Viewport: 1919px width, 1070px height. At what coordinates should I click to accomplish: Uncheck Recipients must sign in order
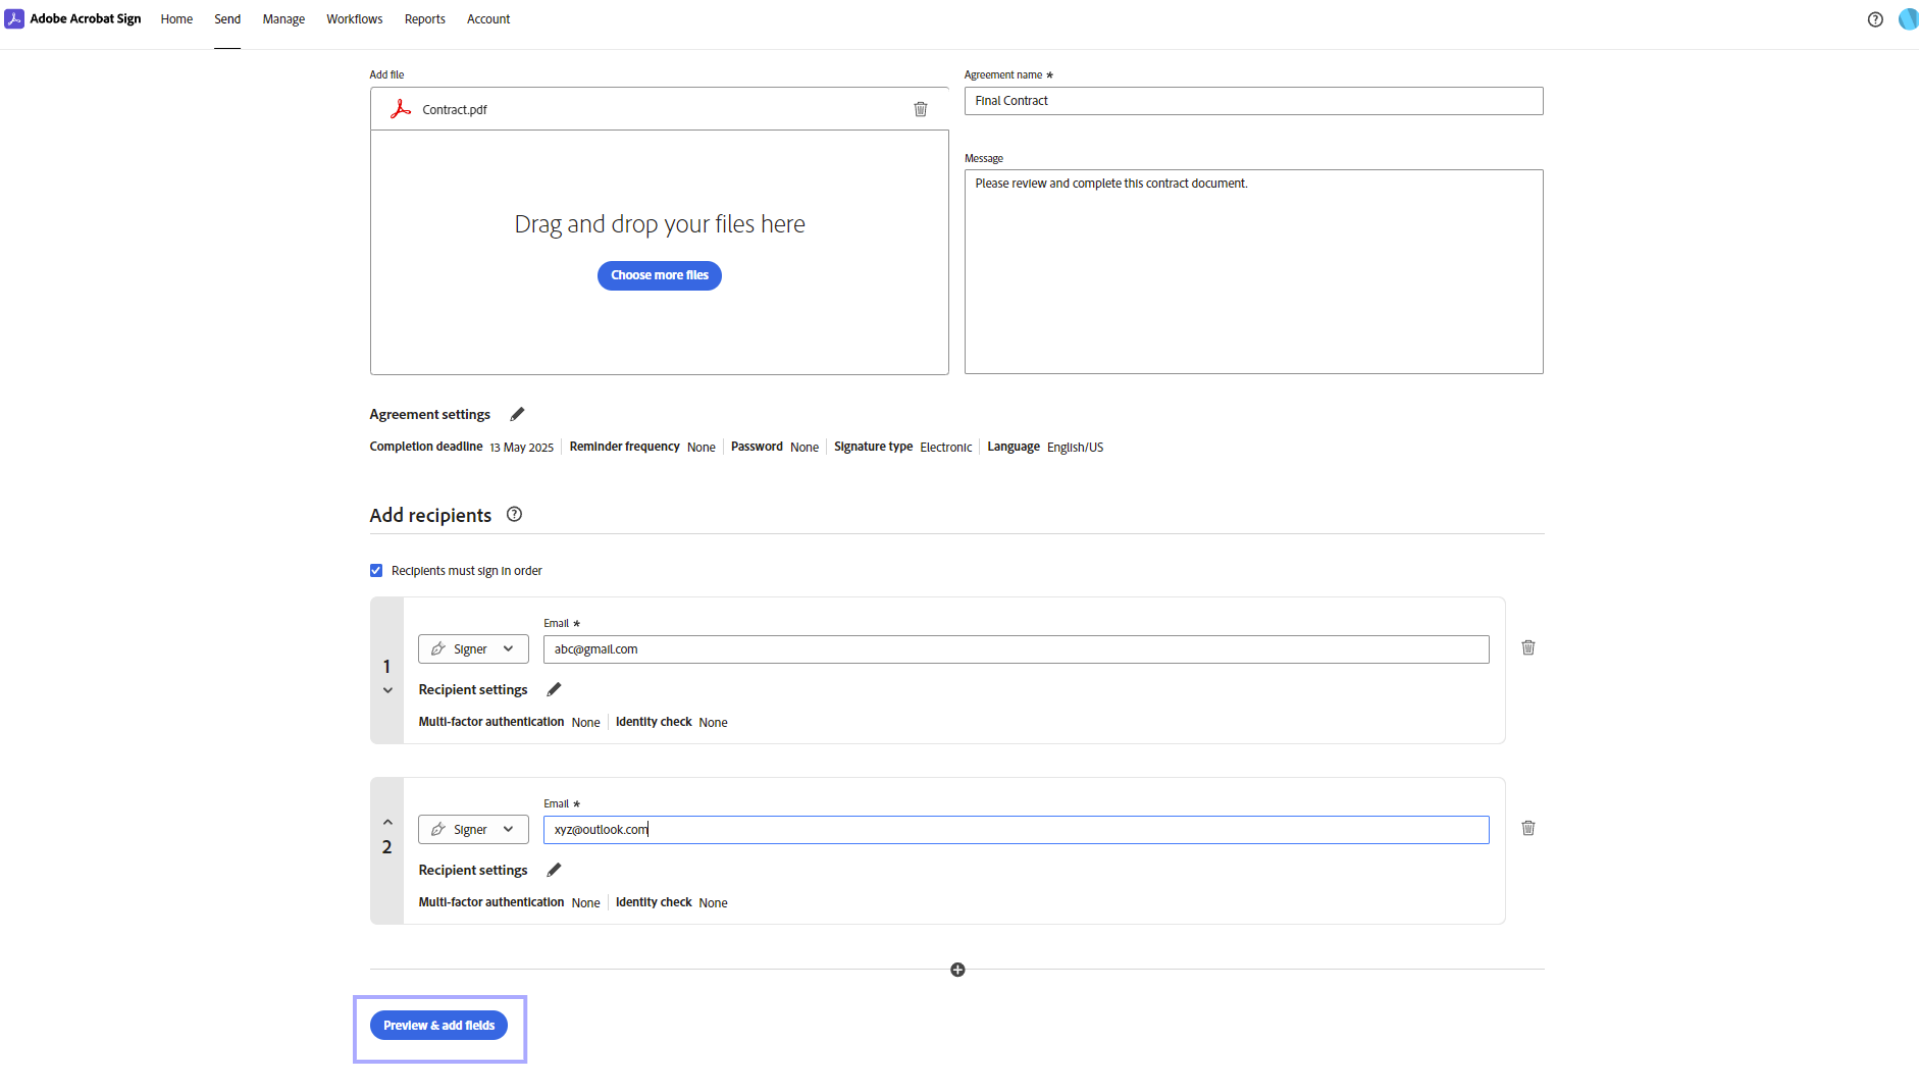(x=376, y=570)
